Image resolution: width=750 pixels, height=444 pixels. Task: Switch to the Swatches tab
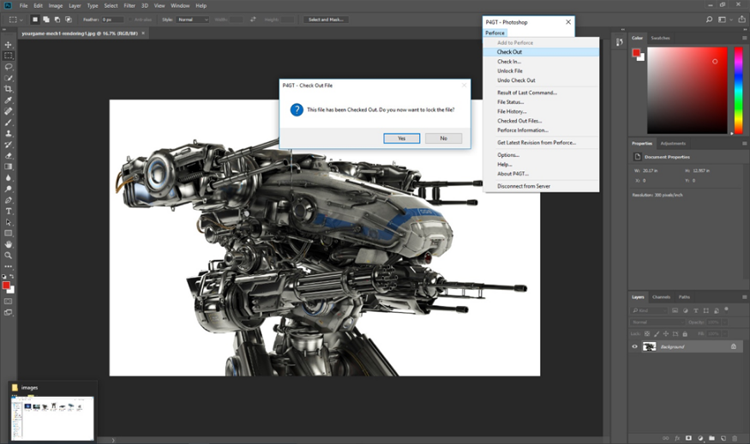click(x=660, y=38)
